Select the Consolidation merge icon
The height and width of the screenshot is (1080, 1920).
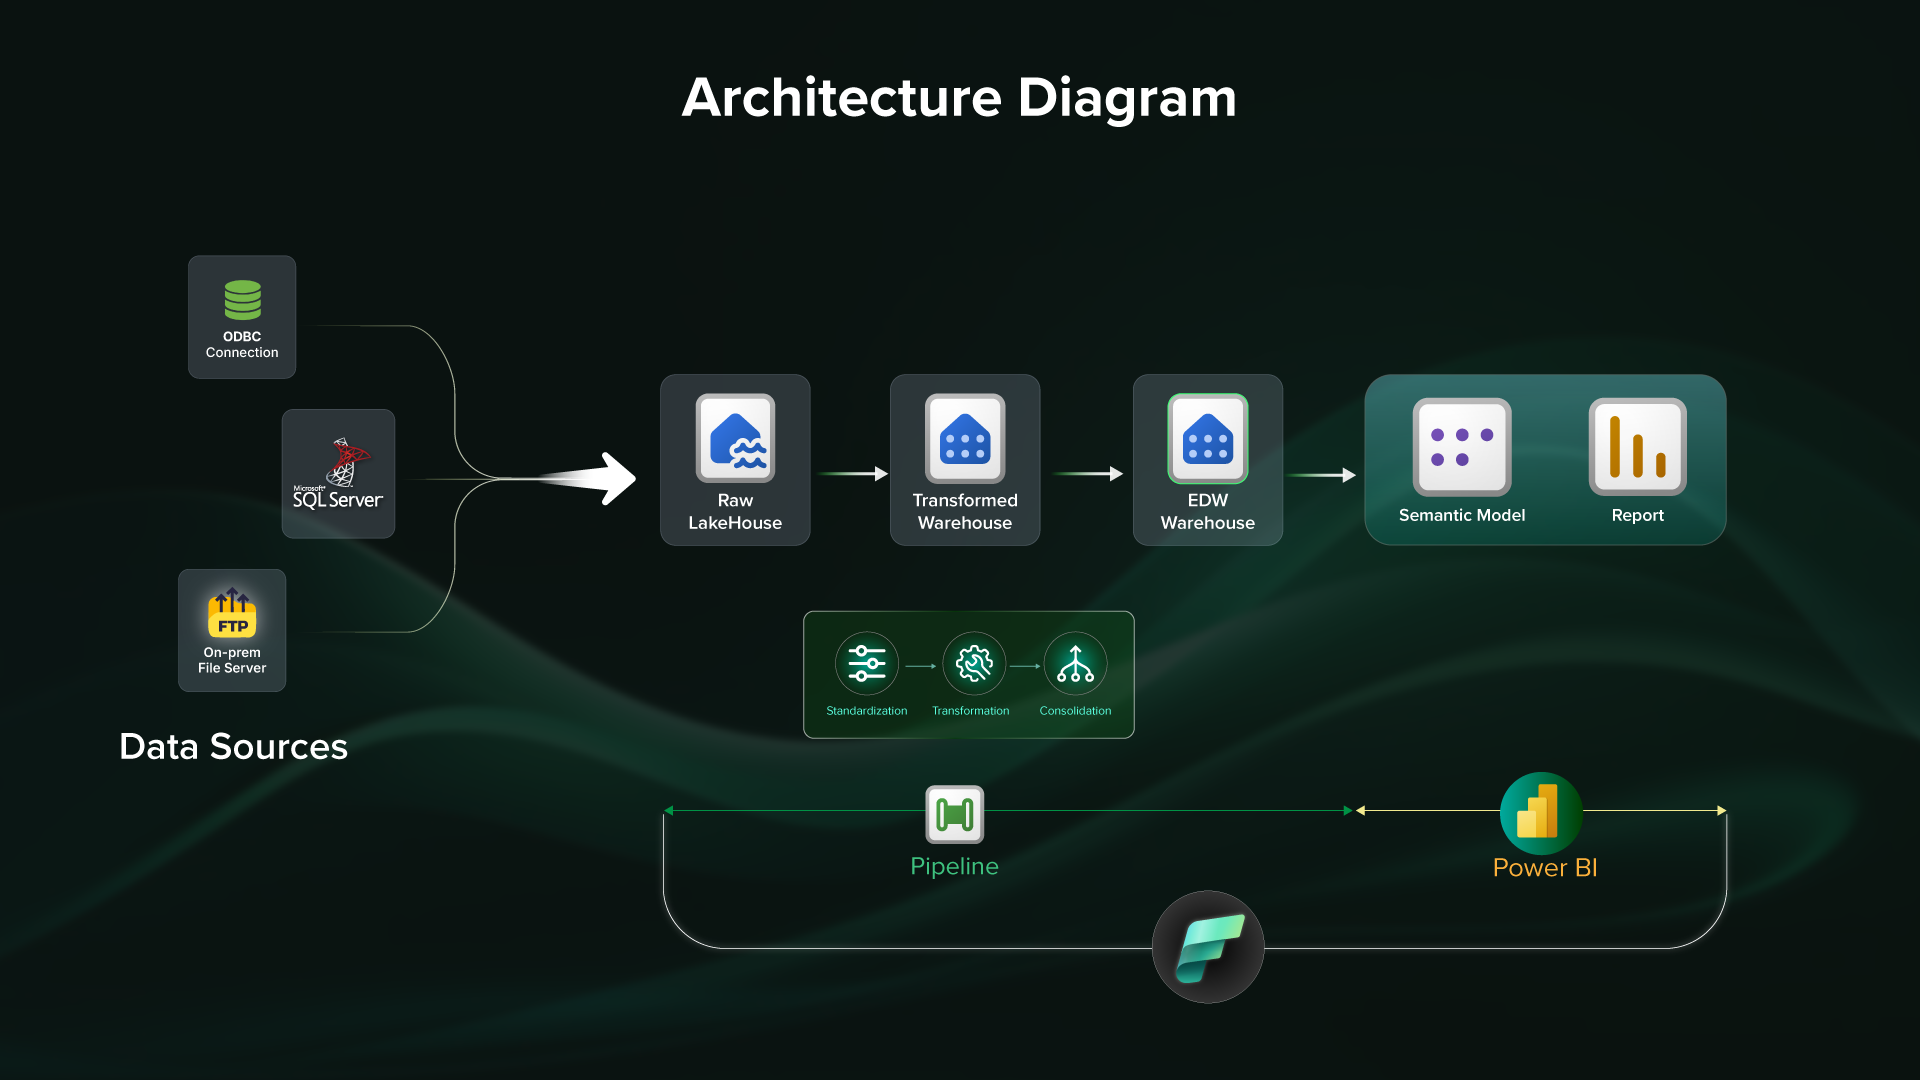coord(1075,663)
